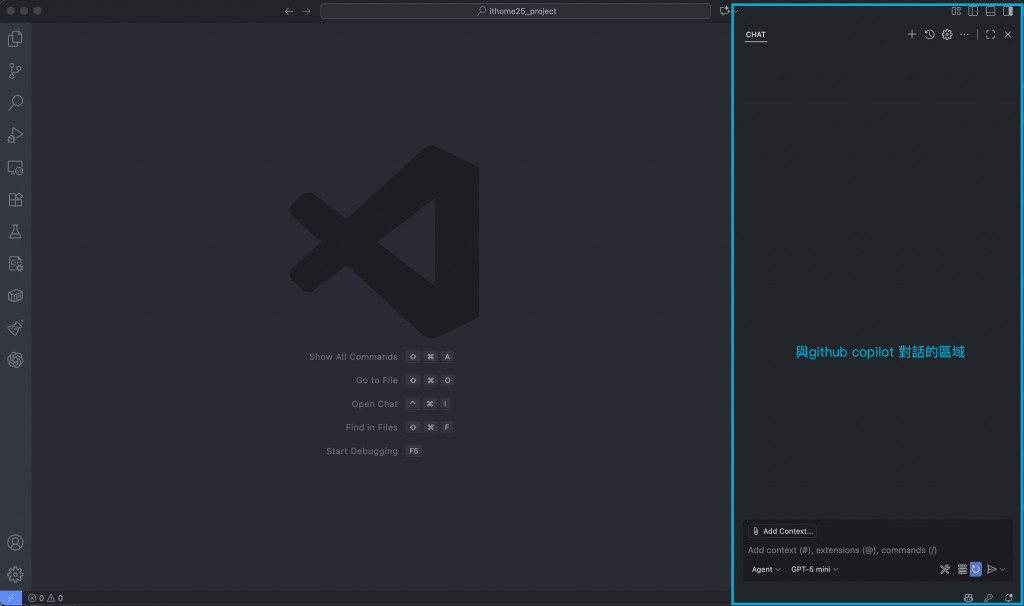The width and height of the screenshot is (1024, 606).
Task: Open the Source Control view
Action: (15, 71)
